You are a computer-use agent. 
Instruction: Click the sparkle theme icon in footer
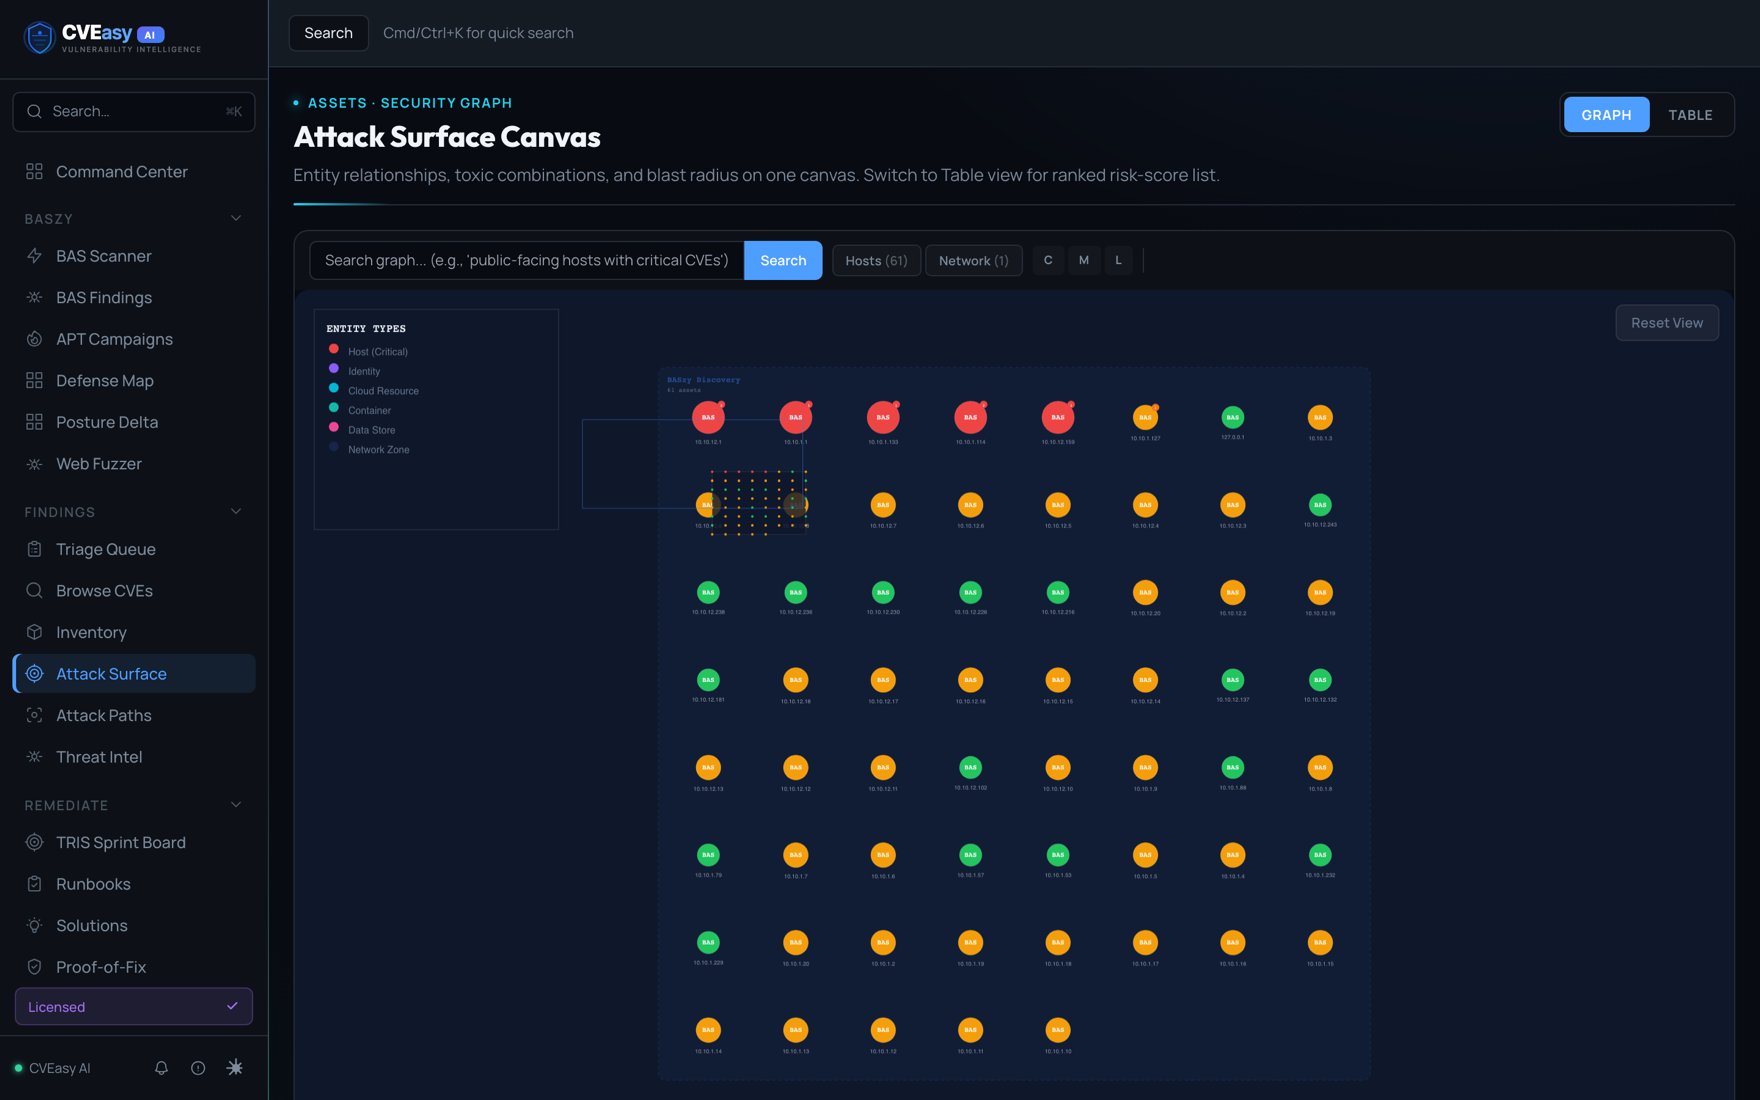click(x=235, y=1068)
